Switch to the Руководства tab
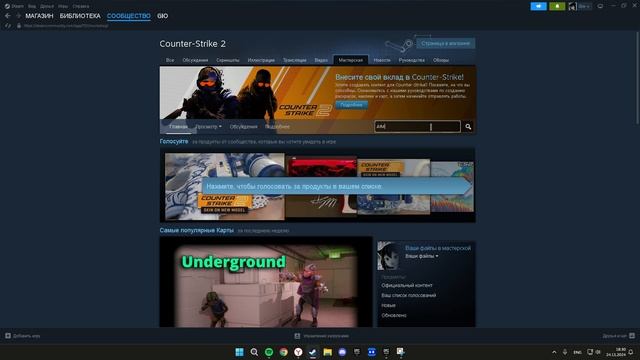640x360 pixels. point(411,60)
